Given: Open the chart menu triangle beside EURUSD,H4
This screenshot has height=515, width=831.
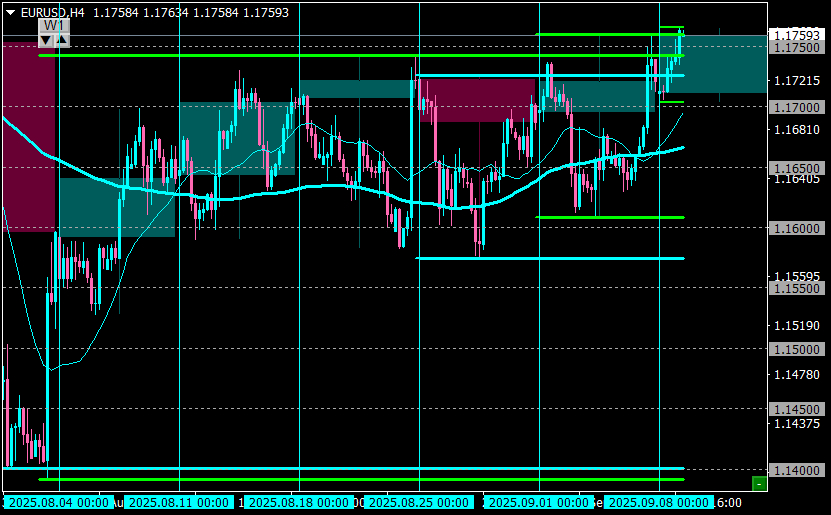Looking at the screenshot, I should pos(10,13).
